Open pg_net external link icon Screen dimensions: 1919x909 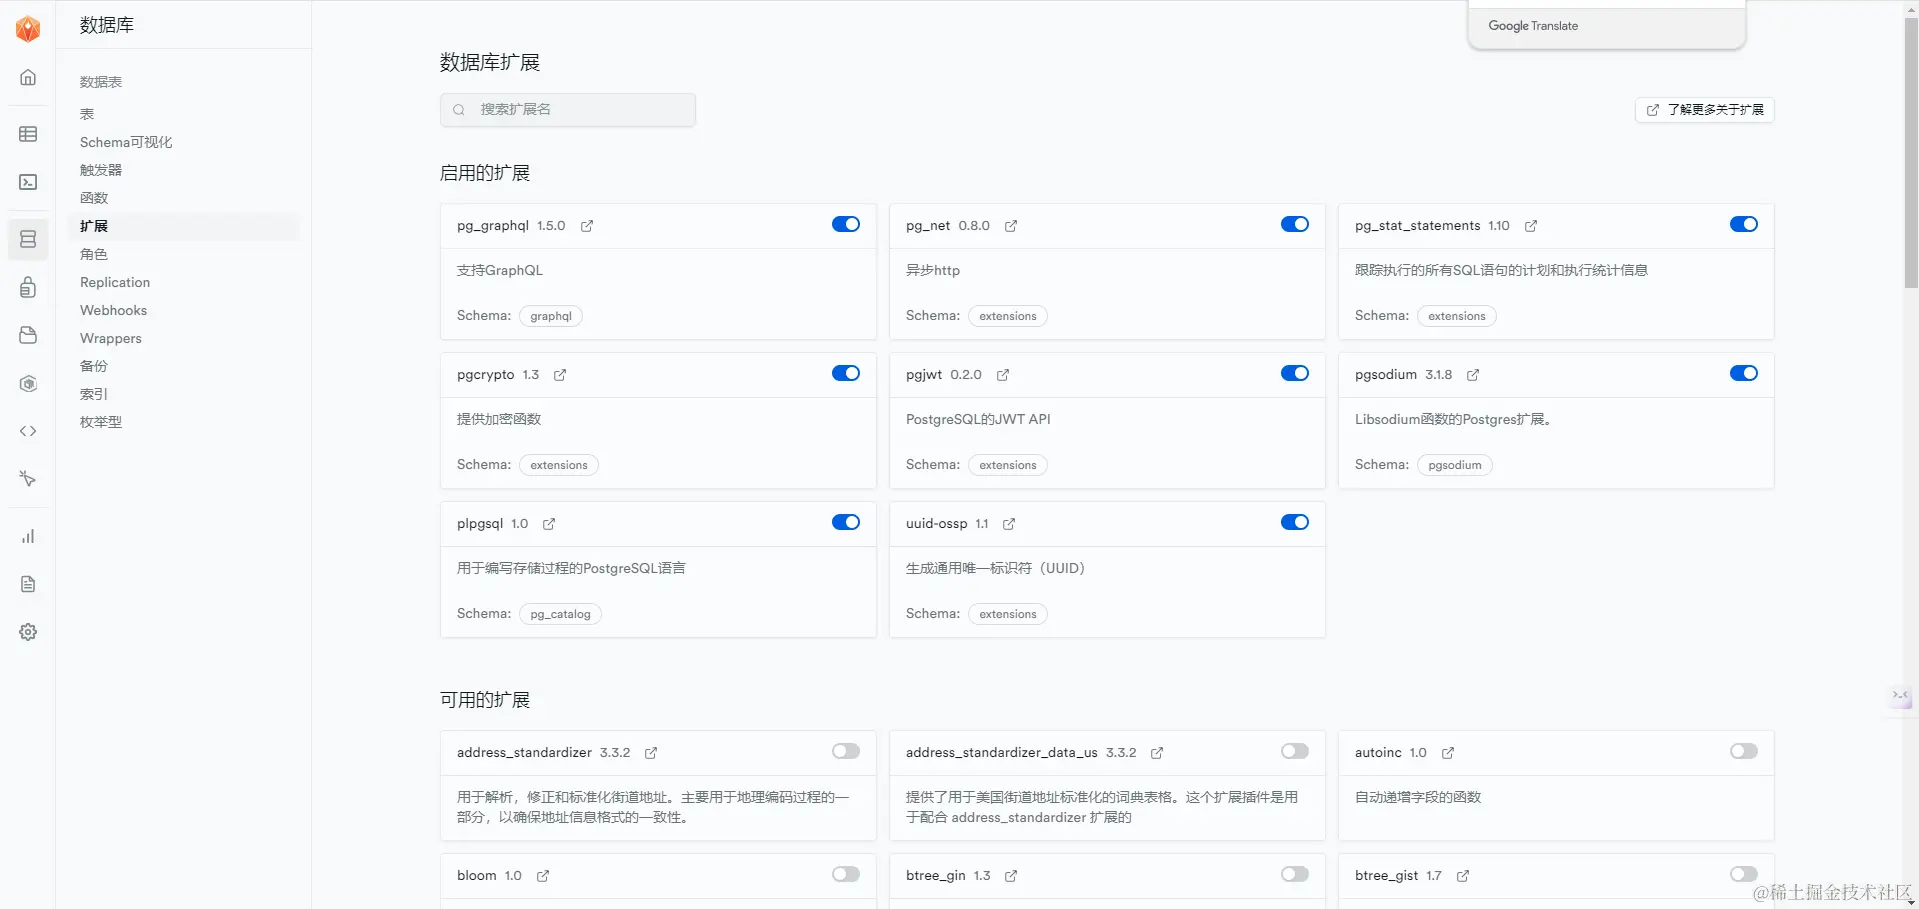point(1011,226)
